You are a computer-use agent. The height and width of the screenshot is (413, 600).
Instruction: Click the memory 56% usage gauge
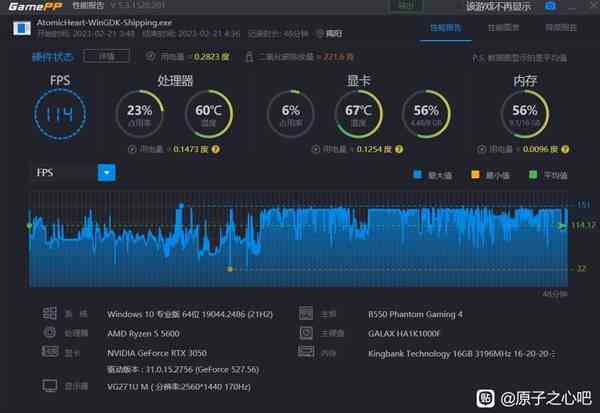pyautogui.click(x=525, y=114)
